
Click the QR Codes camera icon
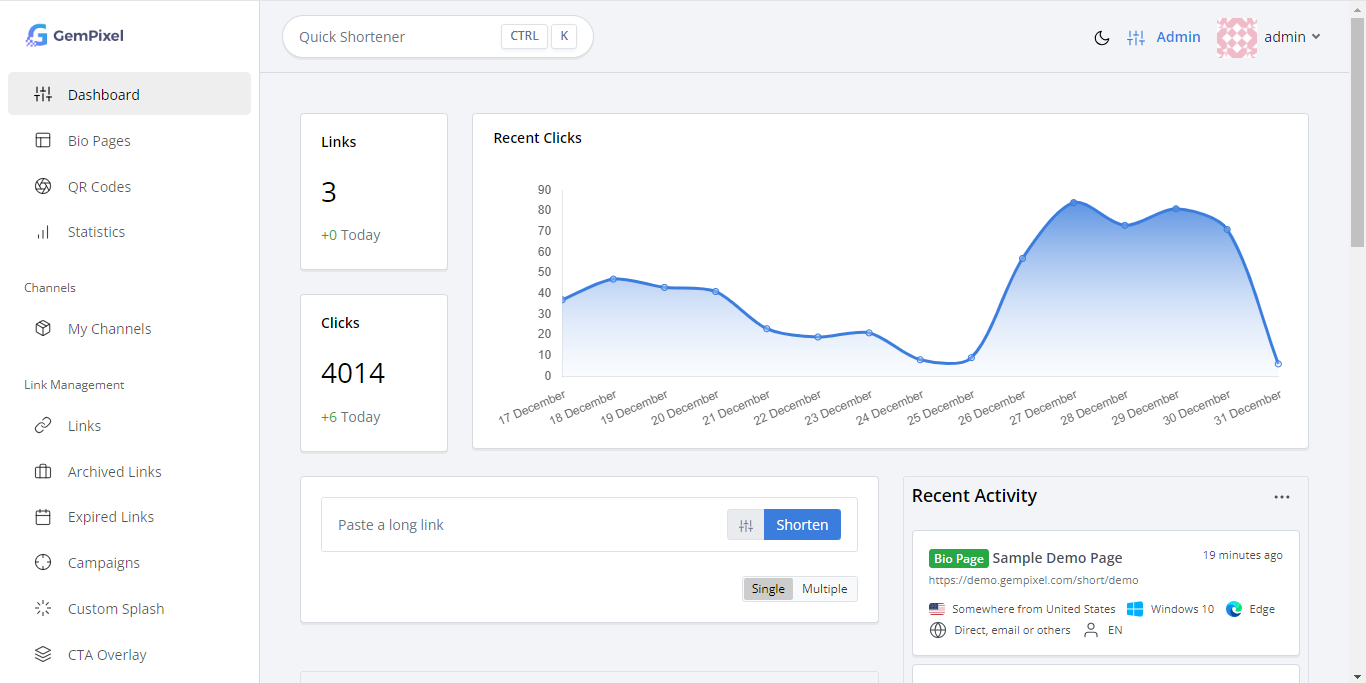43,187
